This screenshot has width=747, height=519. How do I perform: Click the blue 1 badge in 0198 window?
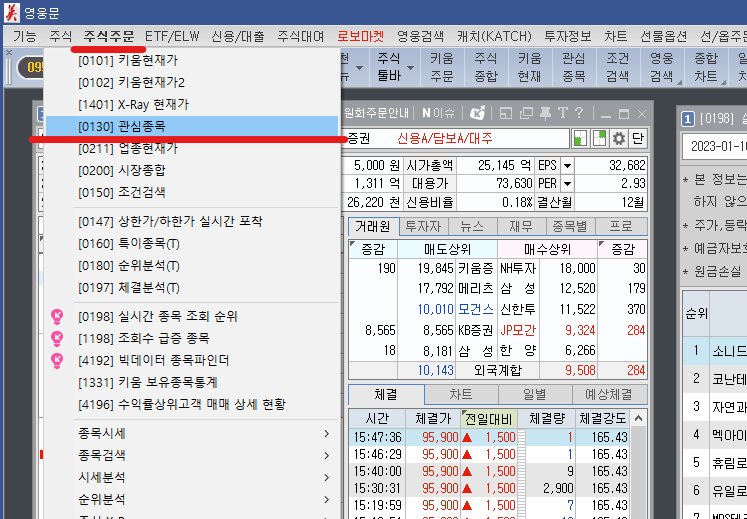(x=688, y=118)
